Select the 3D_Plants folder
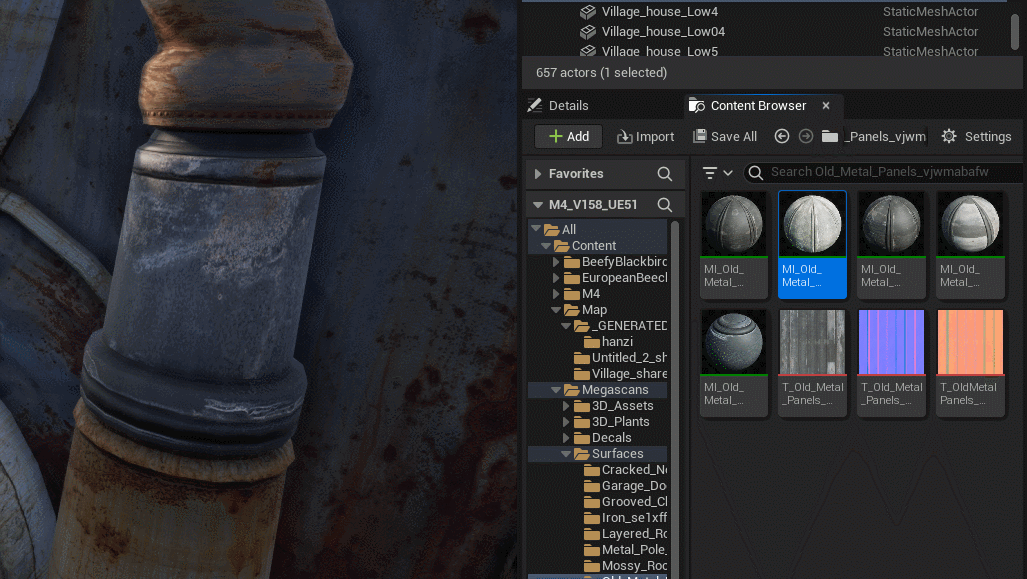Image resolution: width=1027 pixels, height=579 pixels. point(622,422)
